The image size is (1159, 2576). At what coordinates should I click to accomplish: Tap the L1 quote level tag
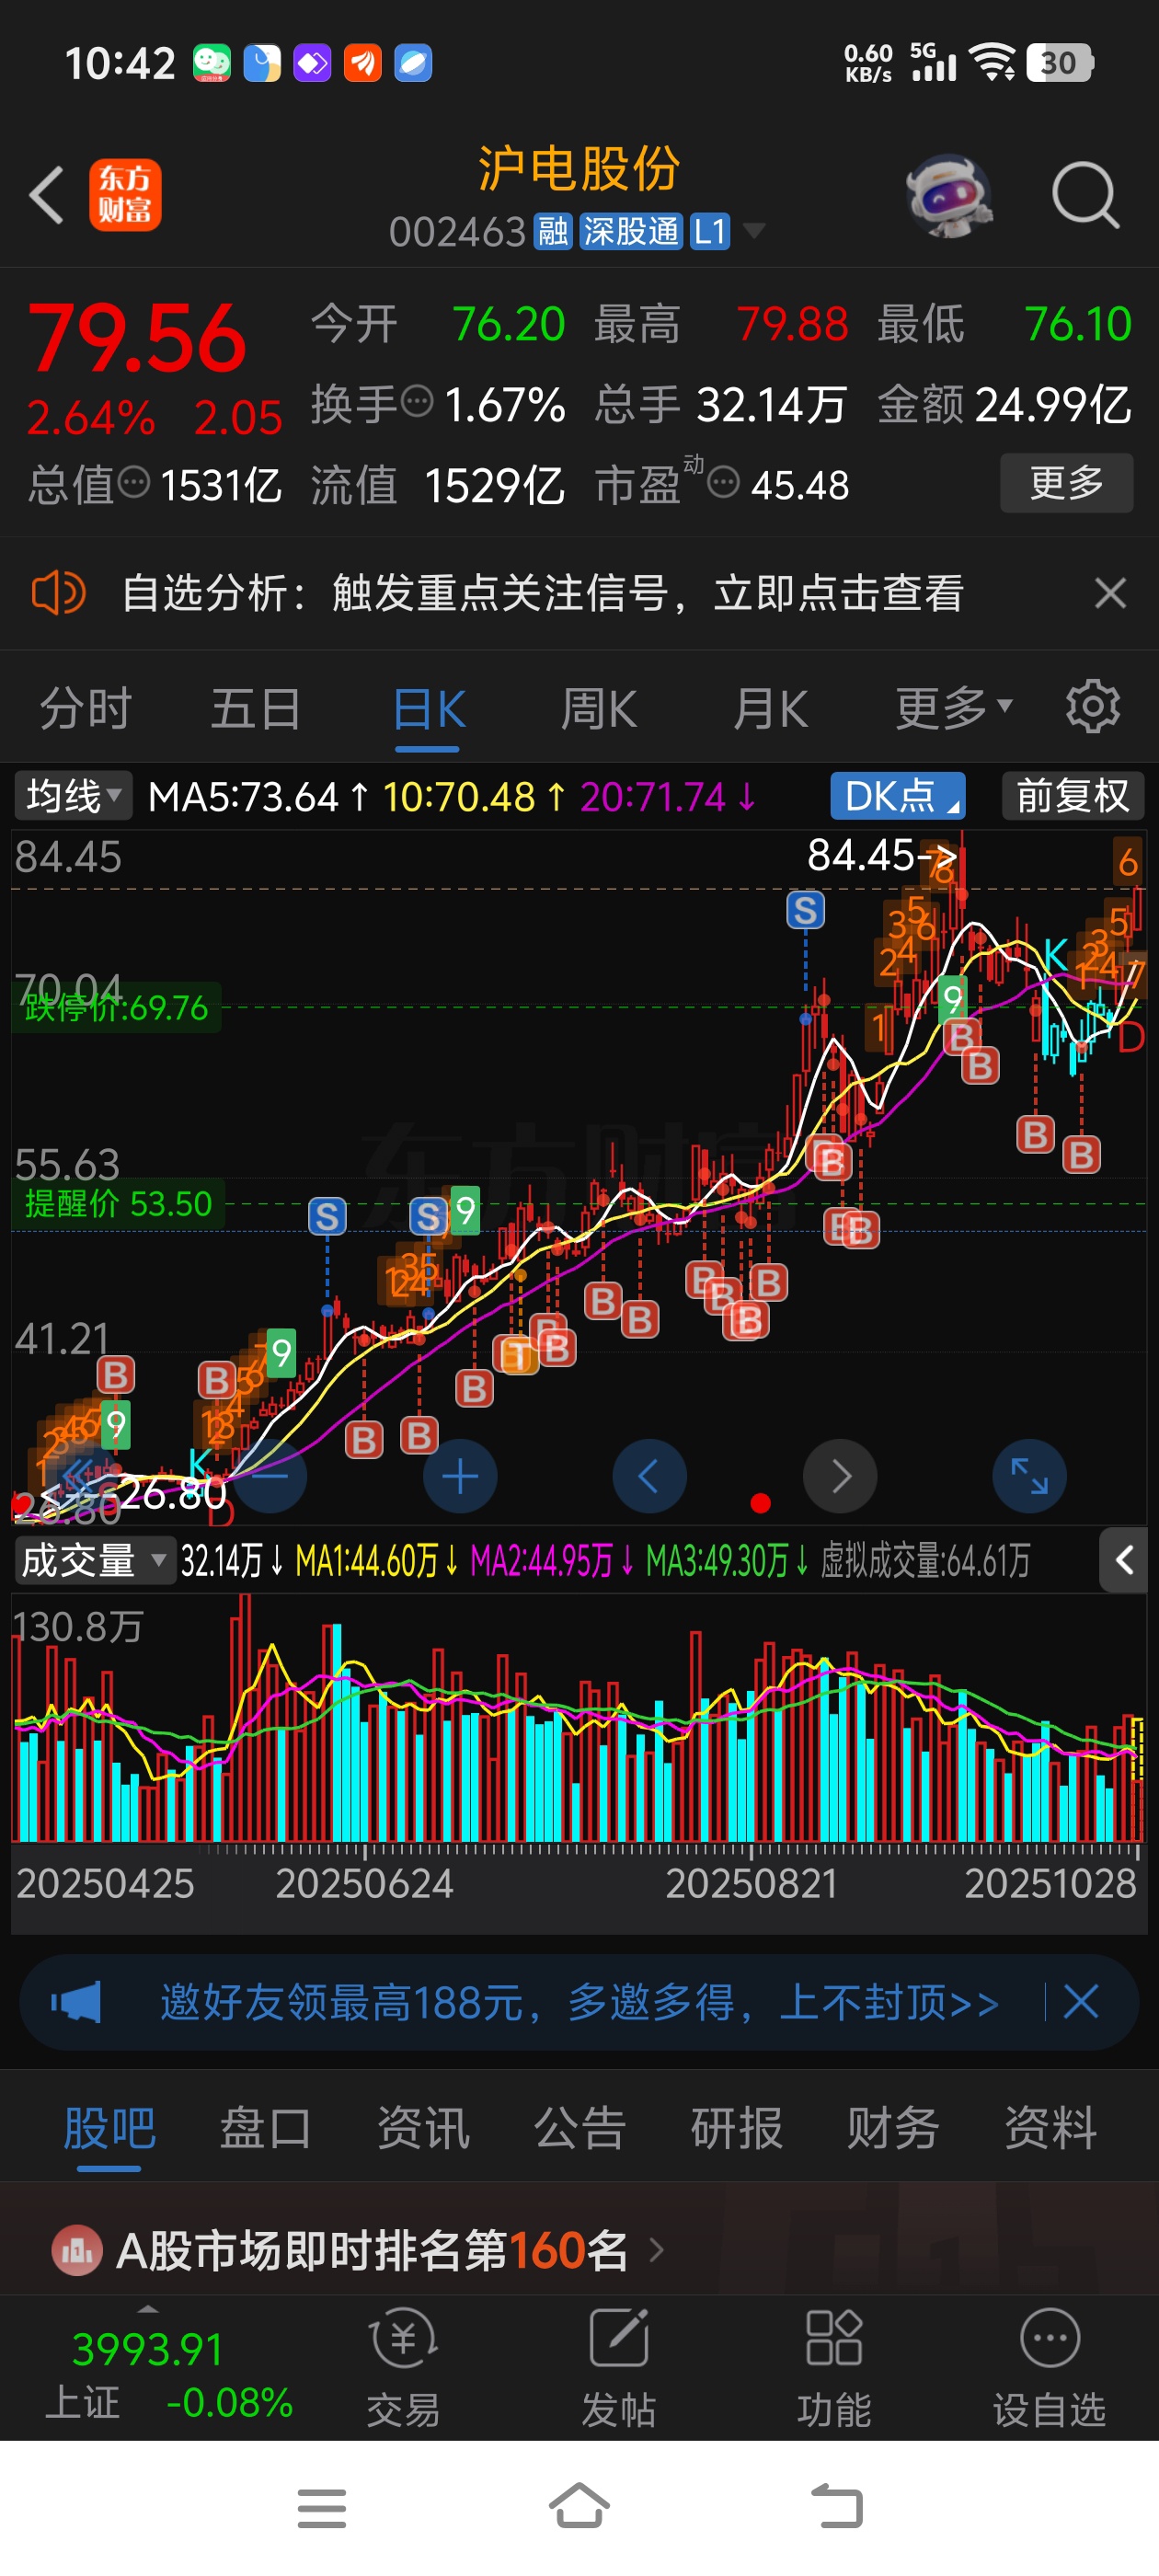tap(710, 231)
